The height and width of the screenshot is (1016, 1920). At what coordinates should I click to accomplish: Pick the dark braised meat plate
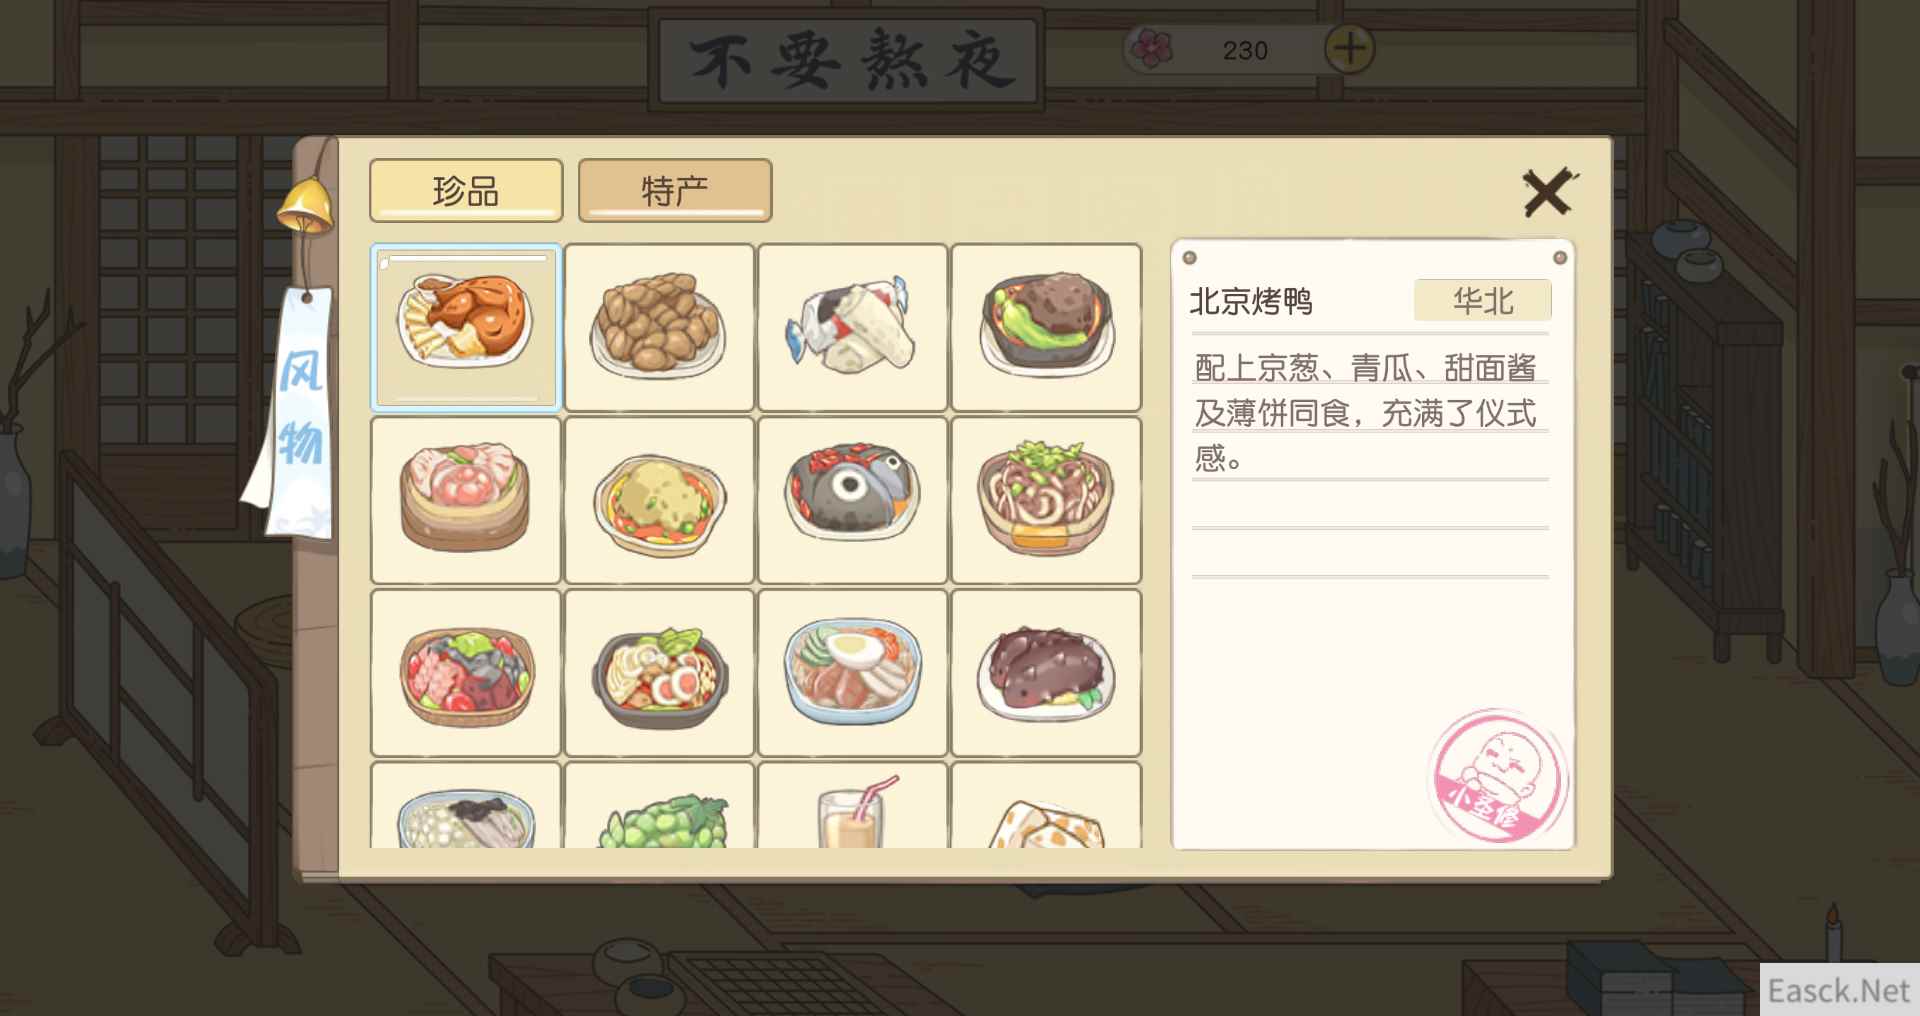1046,673
